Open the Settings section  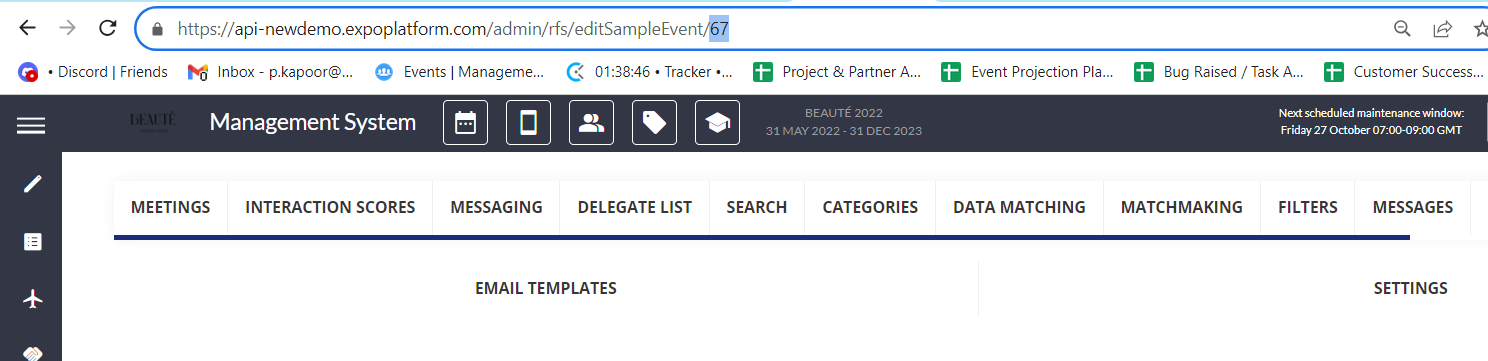1410,288
